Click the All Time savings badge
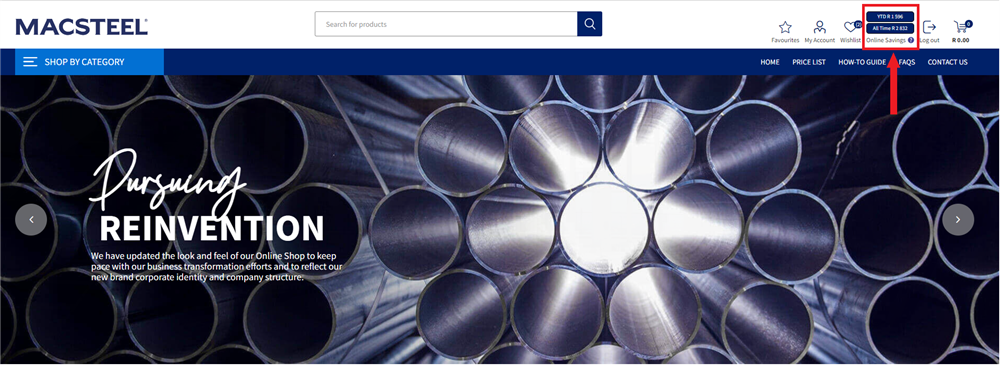Image resolution: width=1000 pixels, height=366 pixels. tap(890, 29)
